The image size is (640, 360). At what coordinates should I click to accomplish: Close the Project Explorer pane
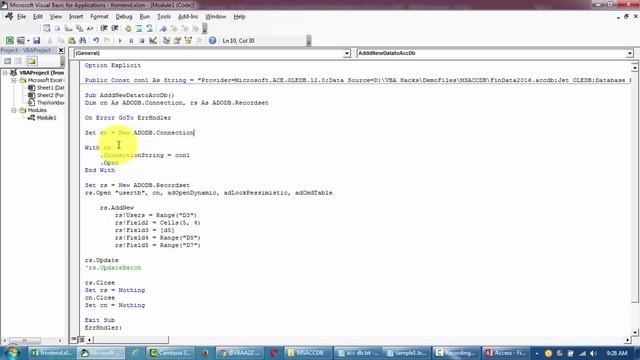coord(61,50)
